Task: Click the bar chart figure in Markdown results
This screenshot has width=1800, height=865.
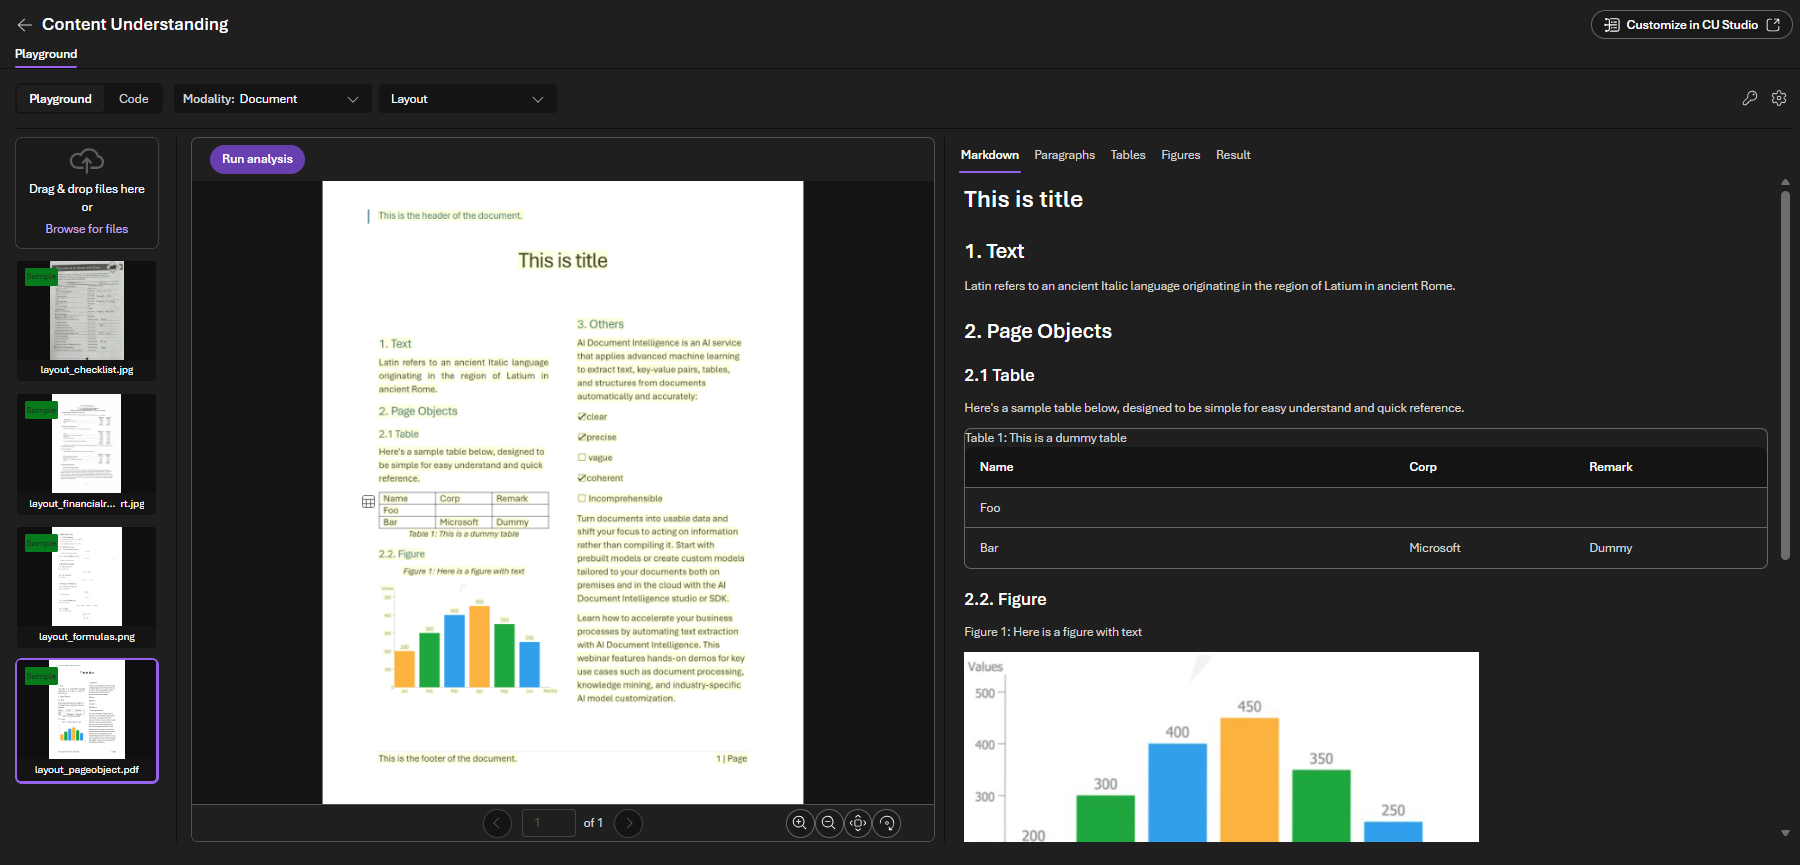Action: [1221, 747]
